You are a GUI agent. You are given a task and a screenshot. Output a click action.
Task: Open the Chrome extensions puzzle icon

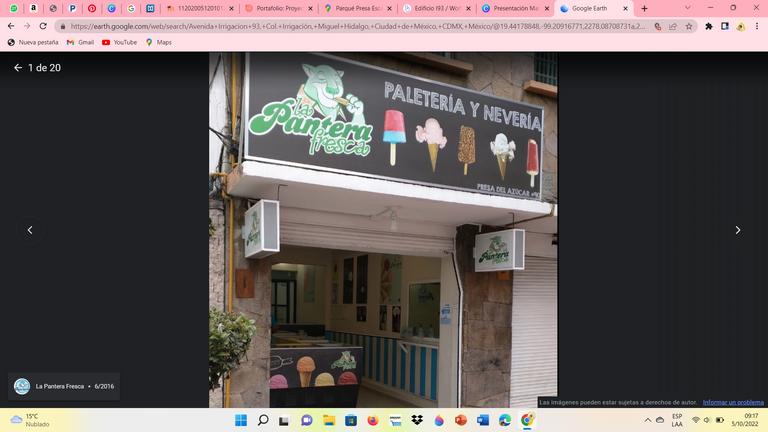tap(709, 26)
